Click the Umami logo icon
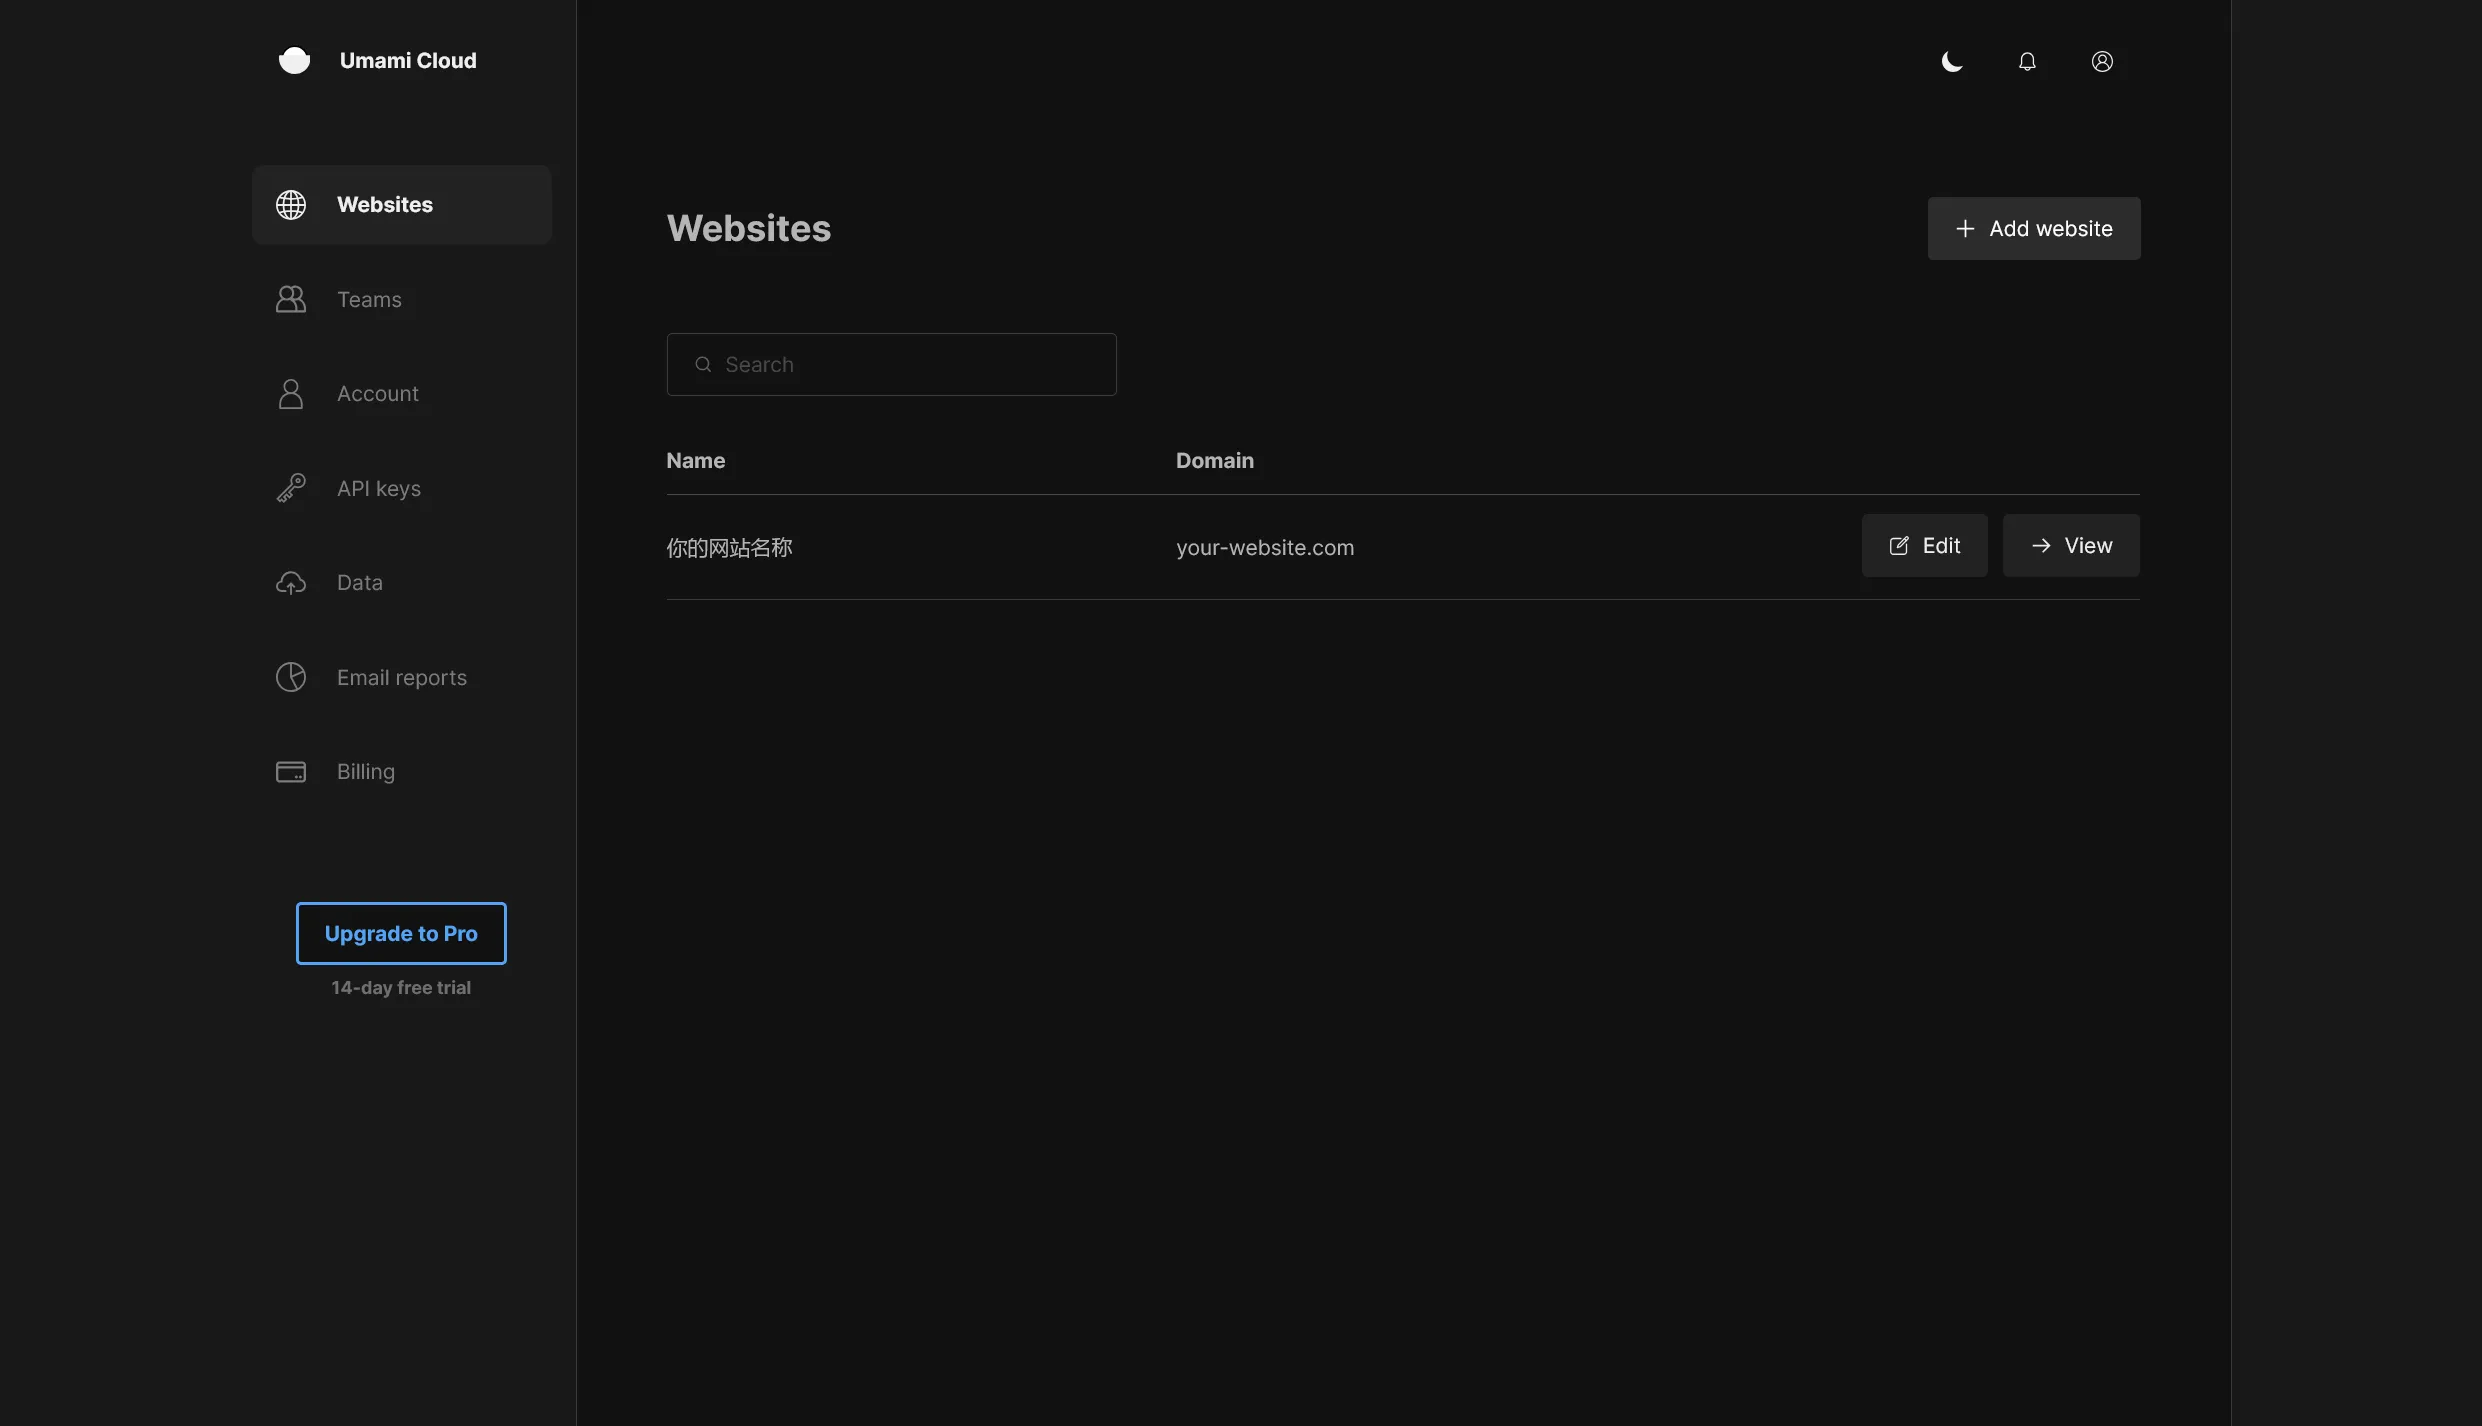This screenshot has width=2482, height=1426. 294,61
